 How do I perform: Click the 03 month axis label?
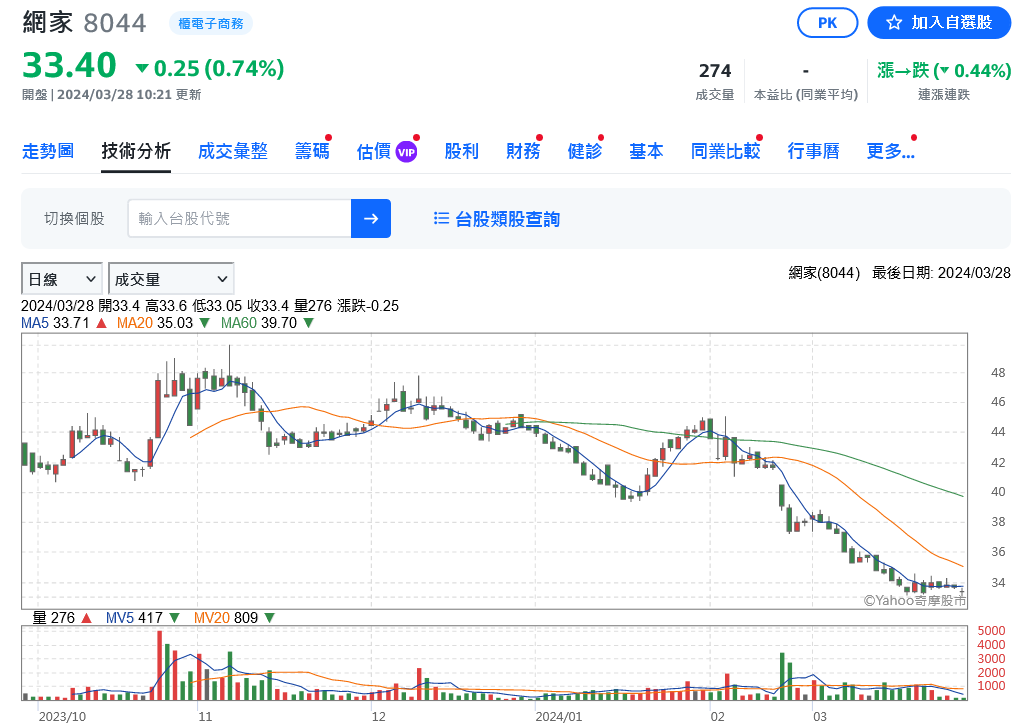click(820, 717)
